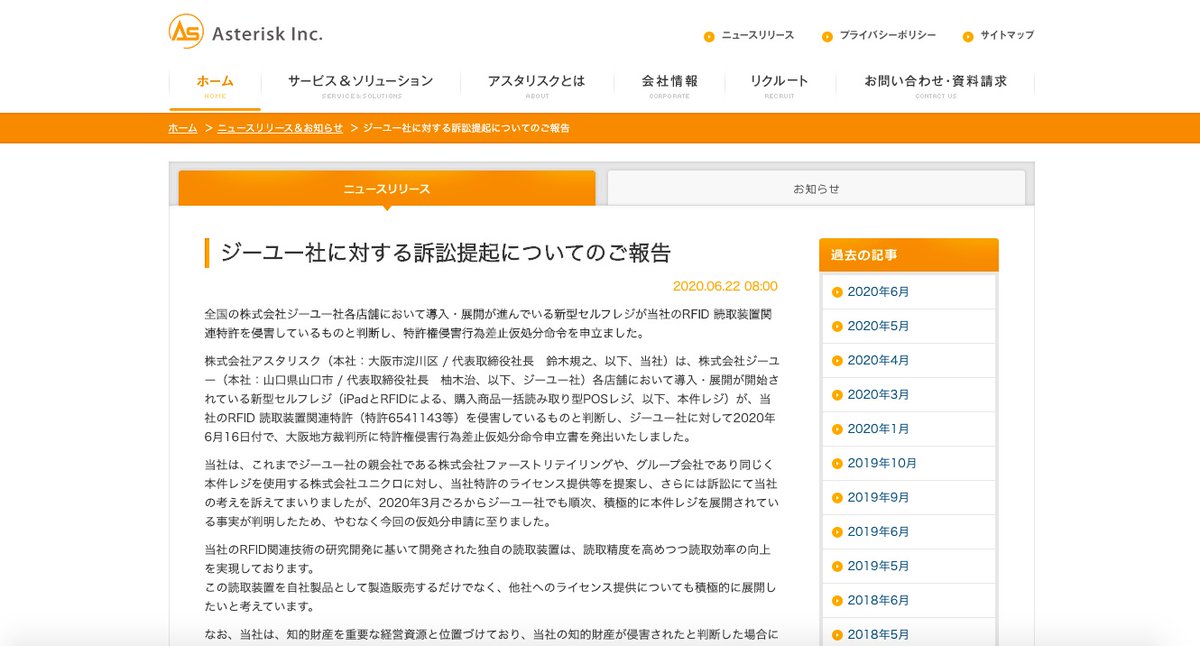
Task: Open 2018年6月 archive link
Action: pos(878,600)
